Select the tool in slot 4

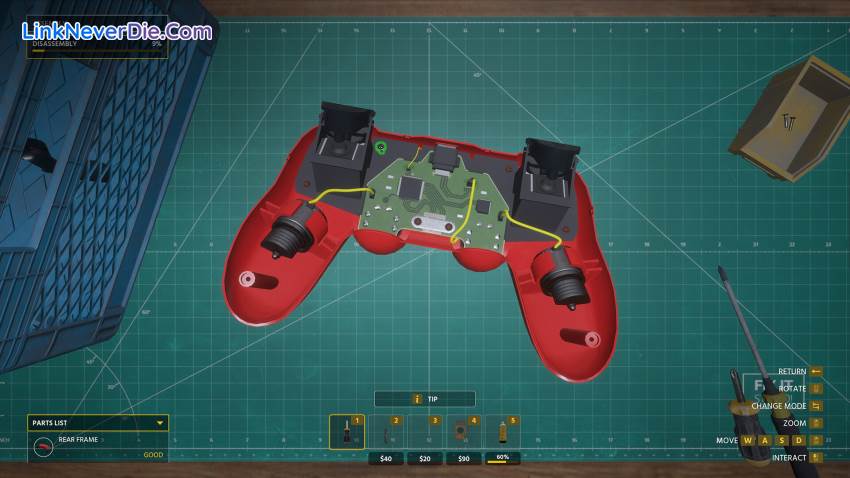pos(463,432)
